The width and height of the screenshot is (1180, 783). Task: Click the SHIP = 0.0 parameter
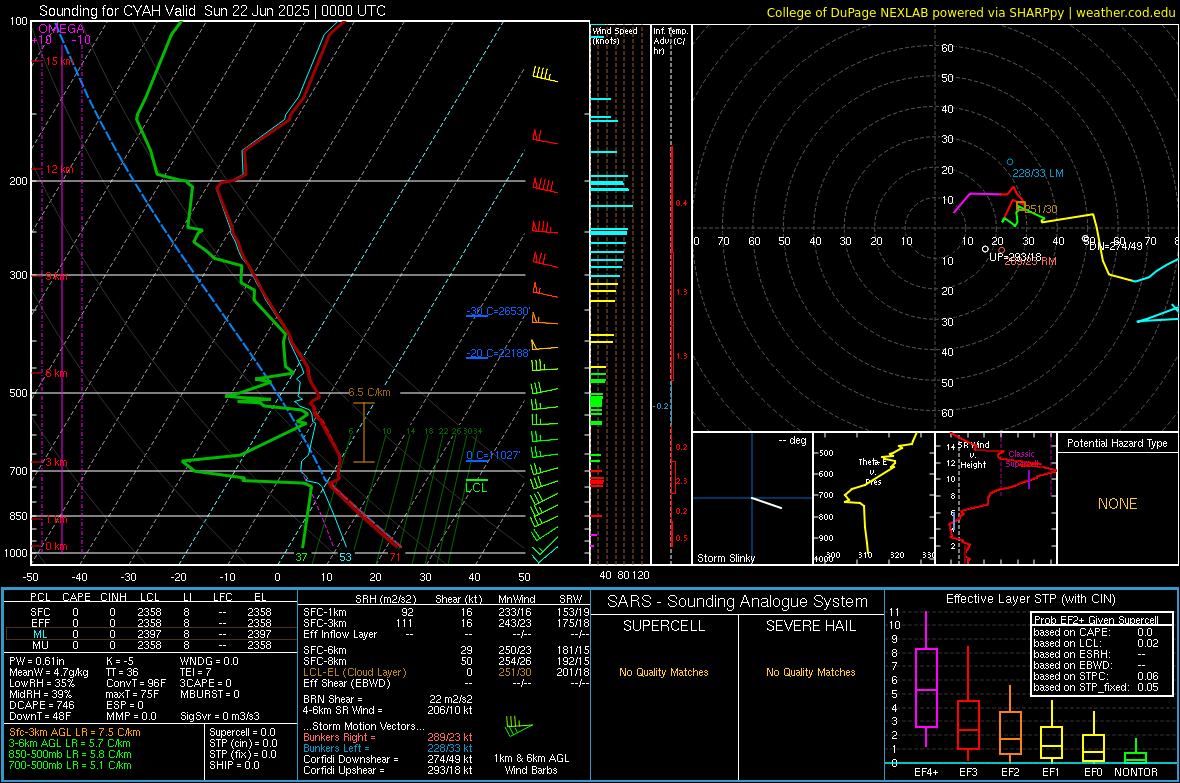click(234, 765)
